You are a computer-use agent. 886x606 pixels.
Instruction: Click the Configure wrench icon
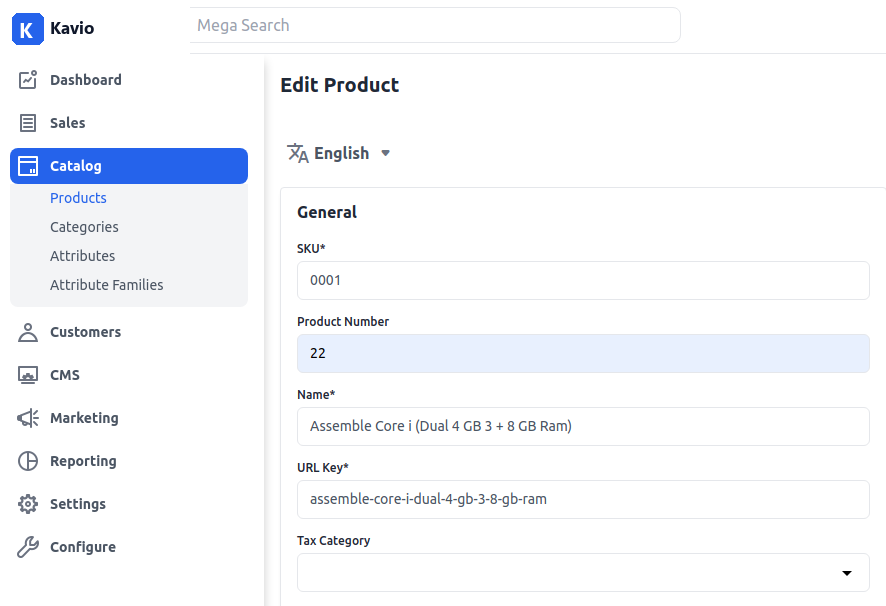tap(28, 547)
